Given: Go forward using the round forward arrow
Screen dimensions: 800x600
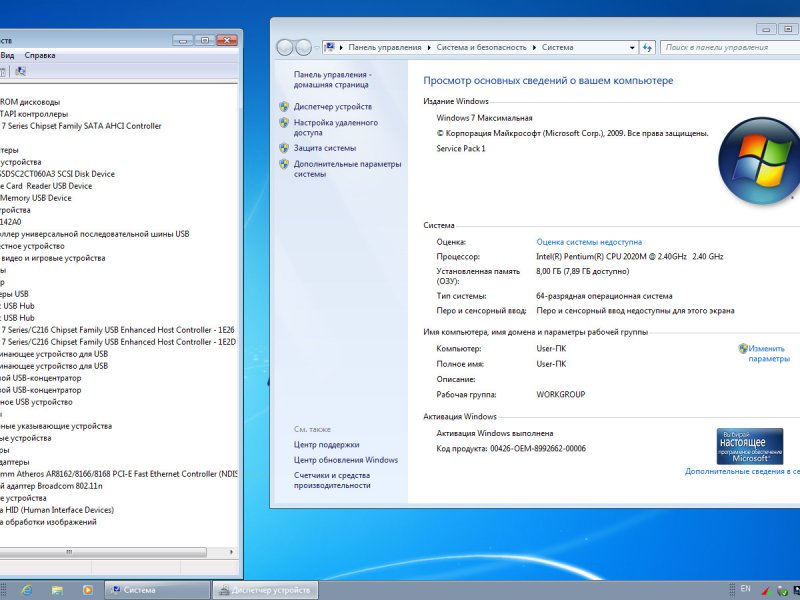Looking at the screenshot, I should coord(304,47).
